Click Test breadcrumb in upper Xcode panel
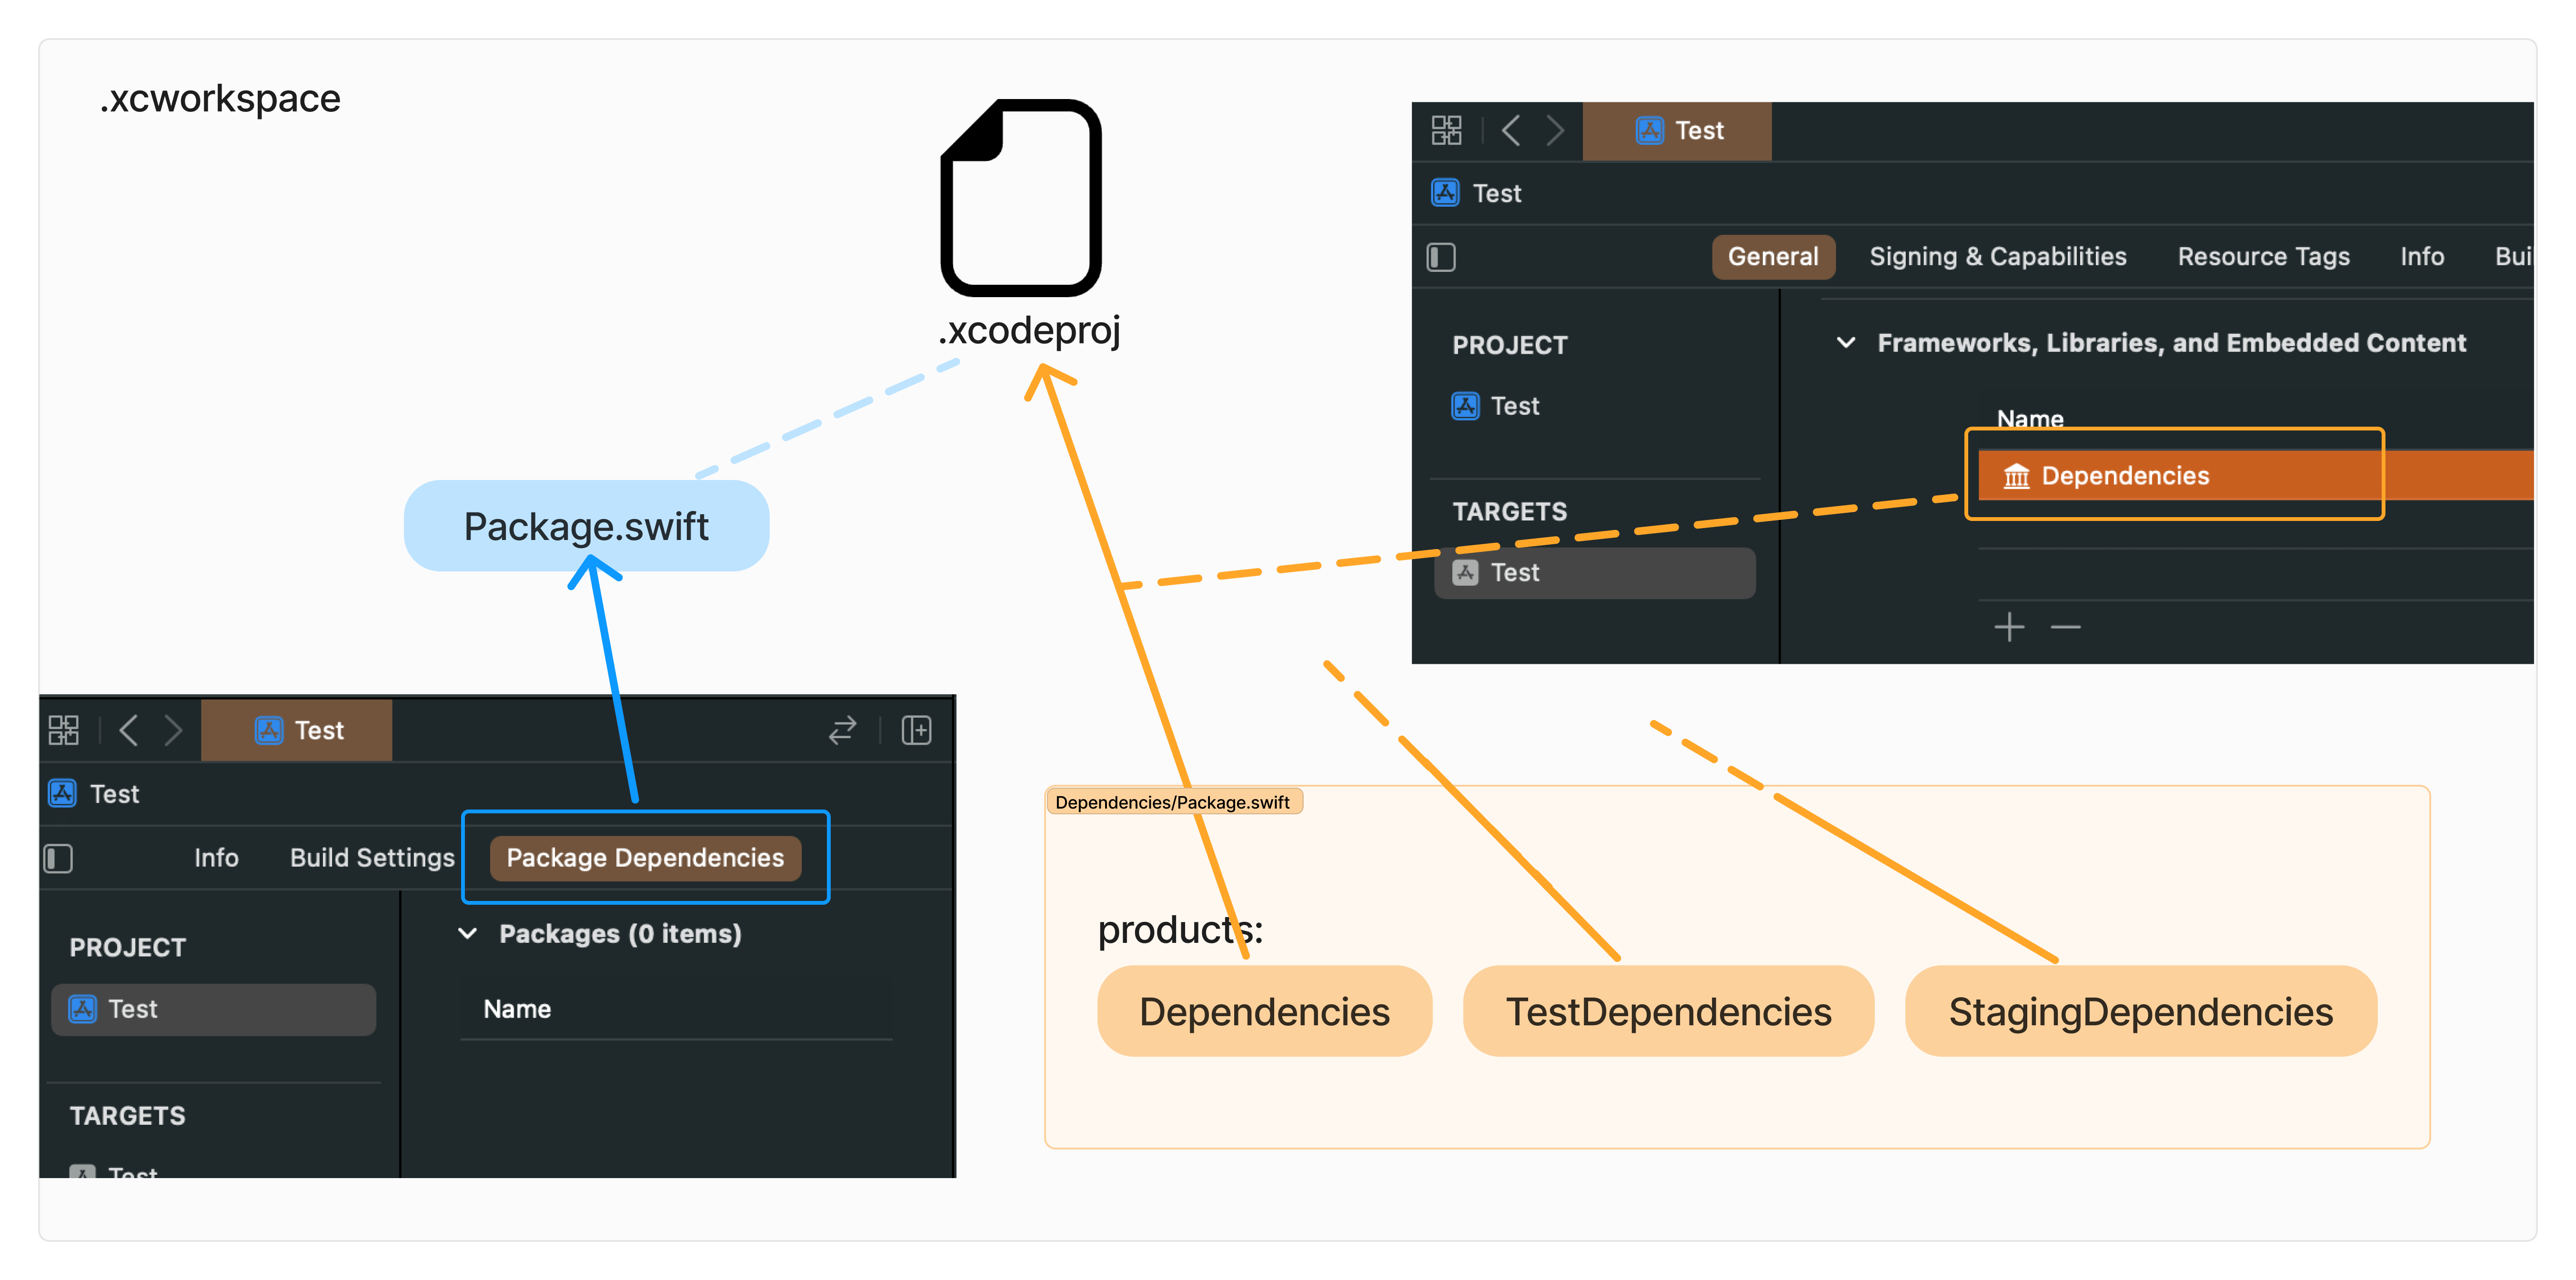This screenshot has width=2576, height=1280. (x=1476, y=193)
